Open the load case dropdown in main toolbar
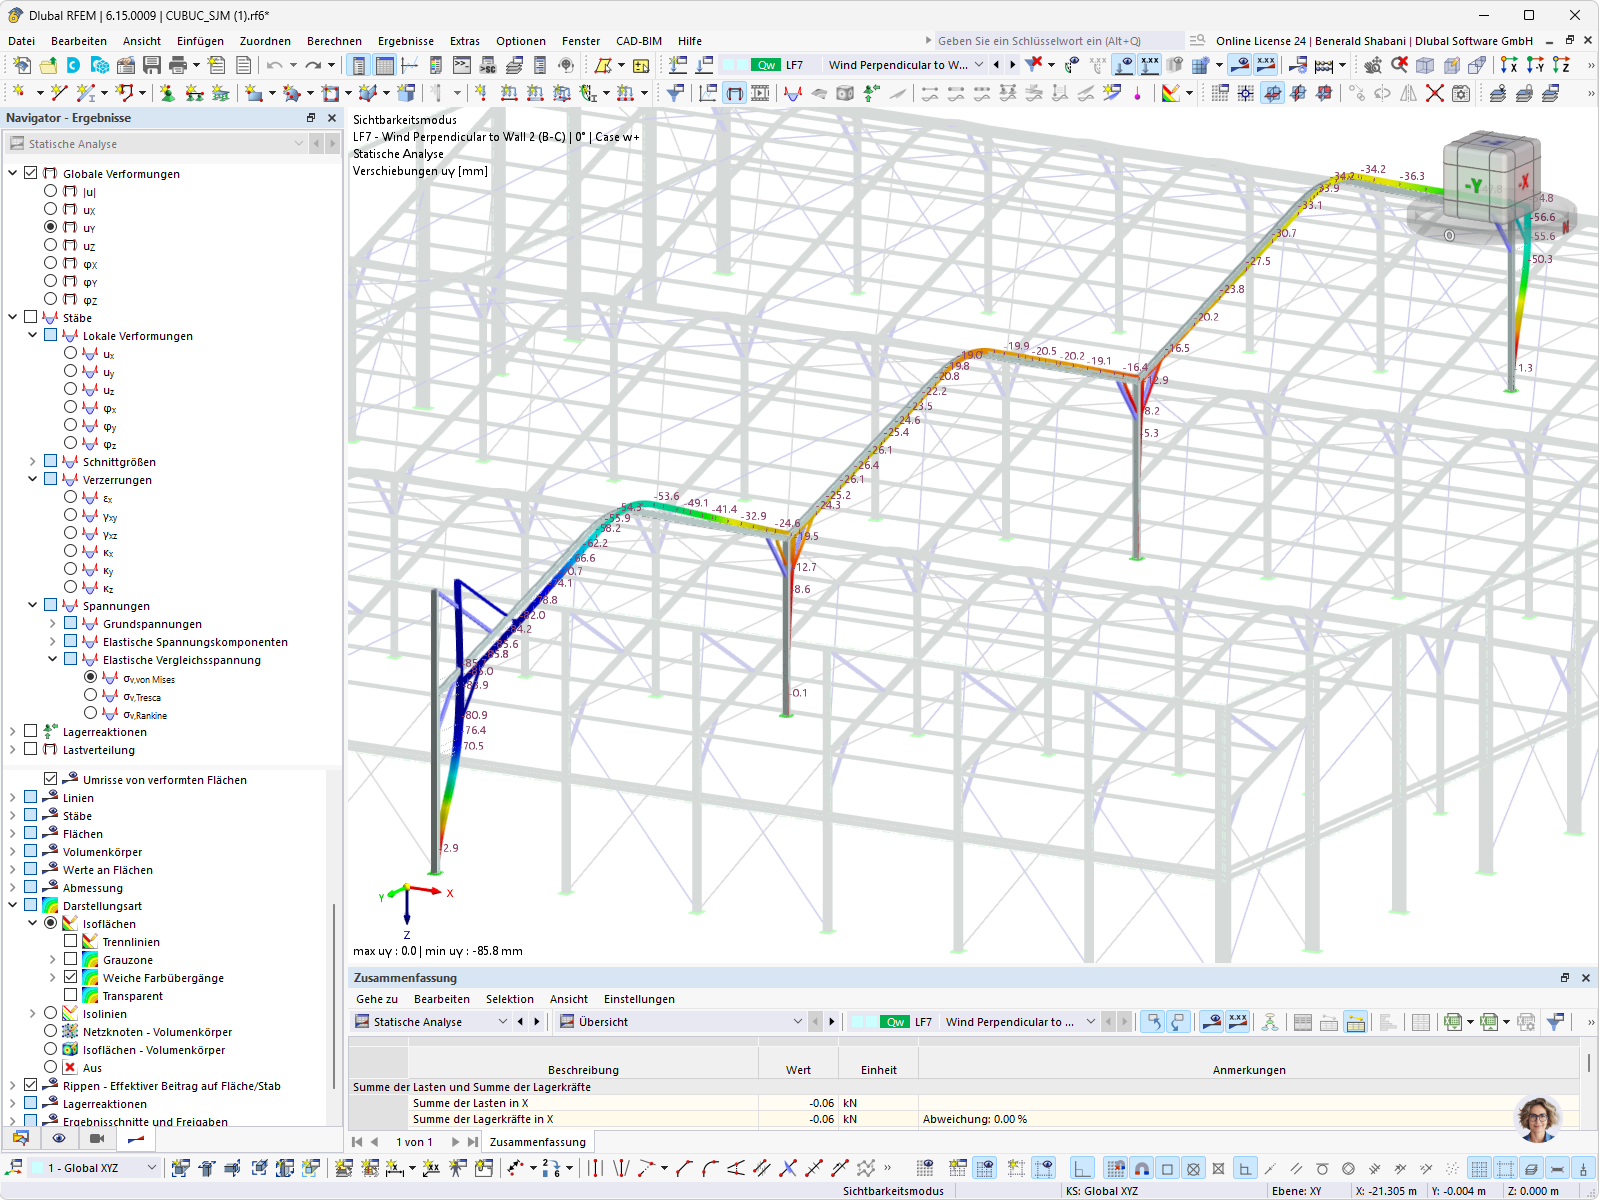The image size is (1600, 1200). [x=979, y=65]
